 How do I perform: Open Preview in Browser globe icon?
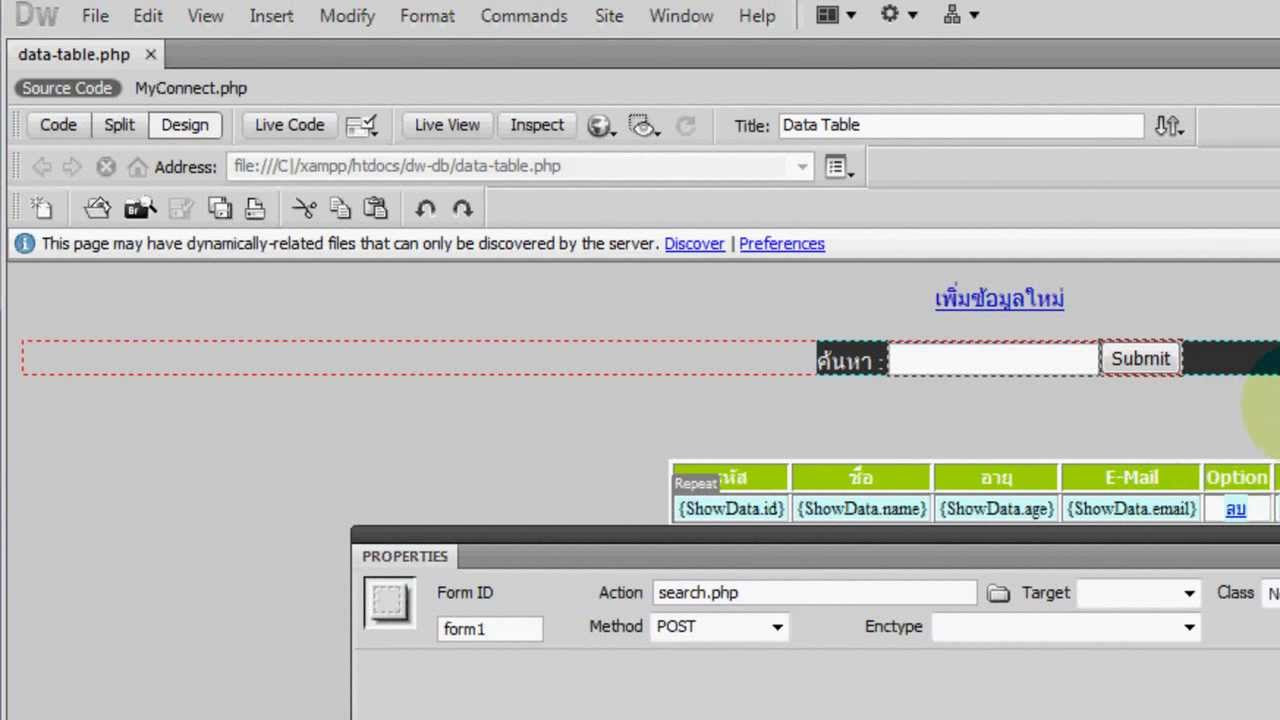point(600,125)
